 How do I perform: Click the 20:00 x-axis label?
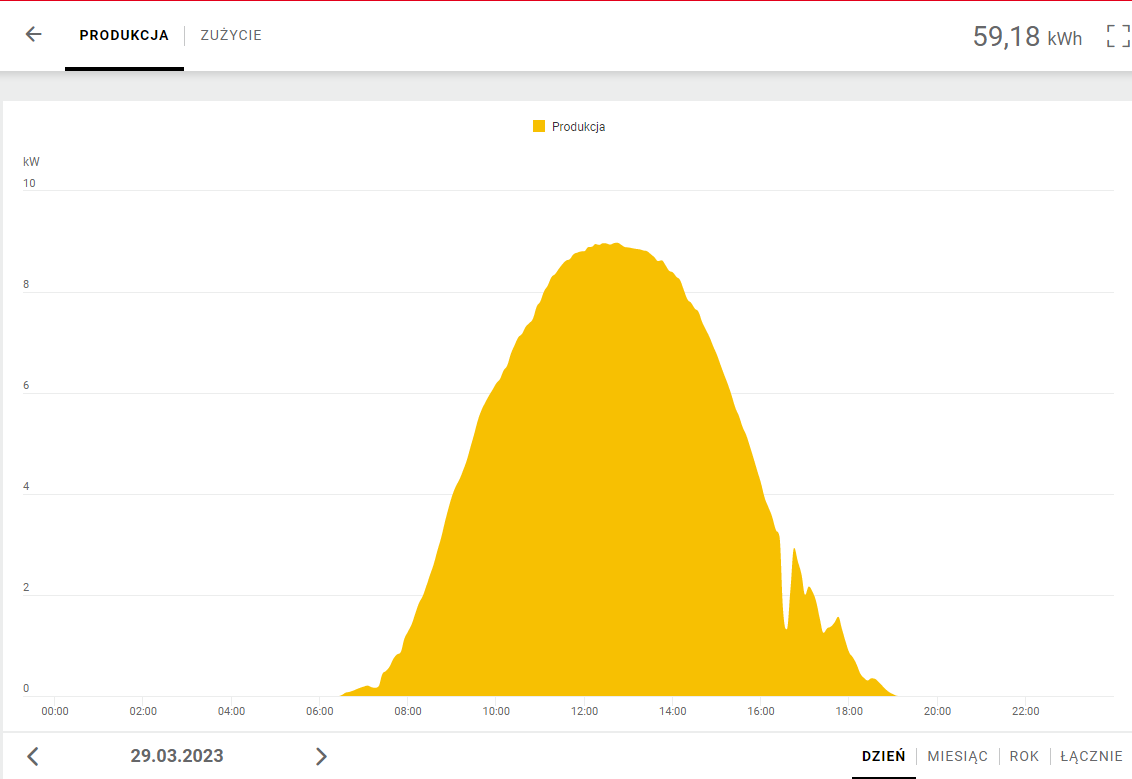[937, 711]
